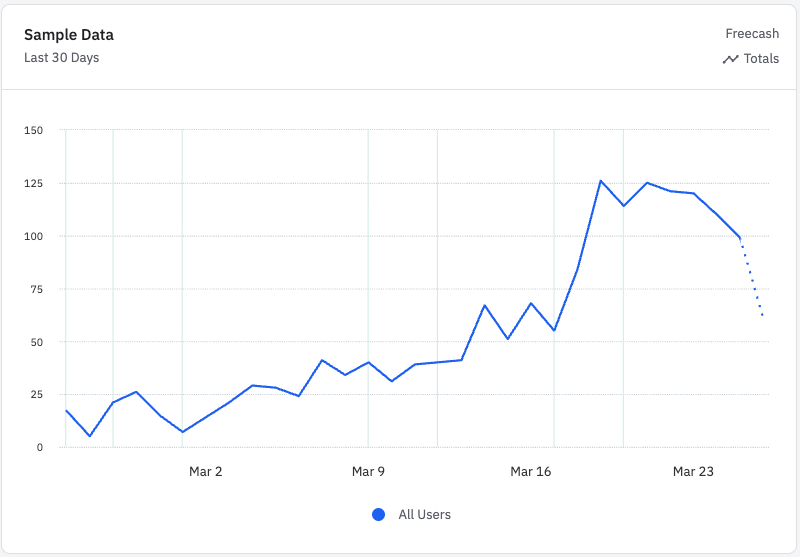Click the Freecash label
This screenshot has width=800, height=557.
(x=752, y=34)
